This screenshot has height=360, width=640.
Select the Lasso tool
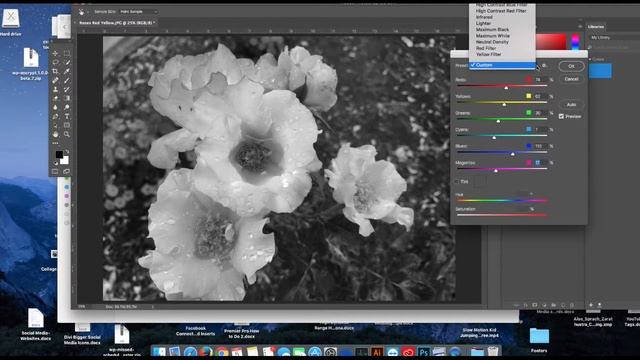(55, 62)
